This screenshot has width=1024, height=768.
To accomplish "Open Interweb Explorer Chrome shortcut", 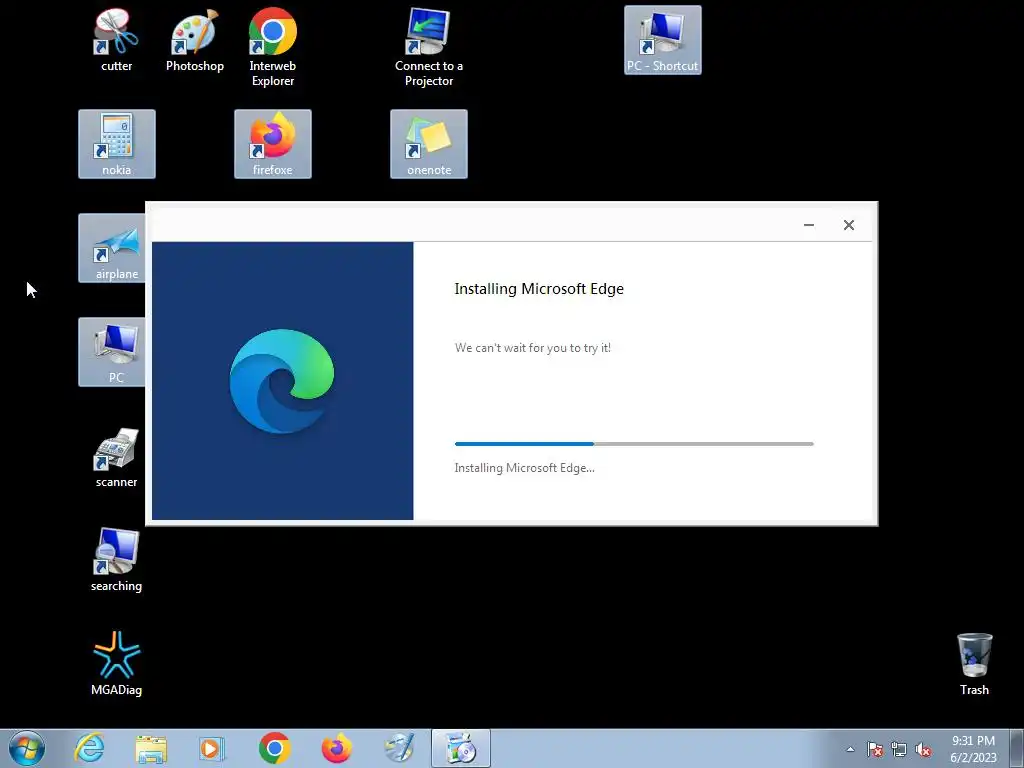I will tap(272, 47).
